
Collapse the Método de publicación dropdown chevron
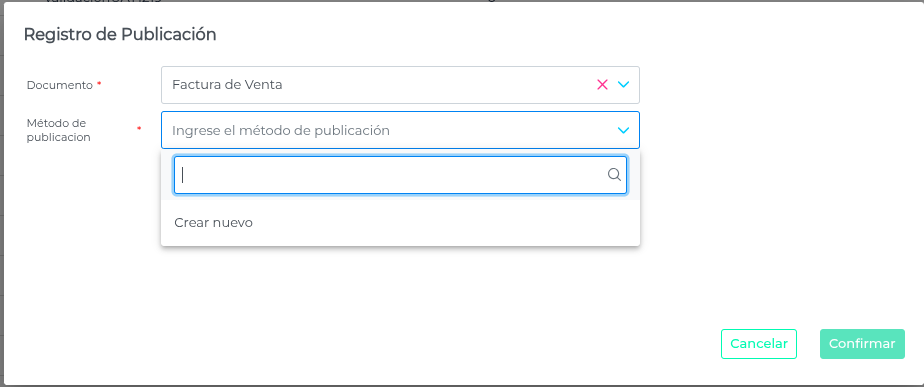pos(623,130)
